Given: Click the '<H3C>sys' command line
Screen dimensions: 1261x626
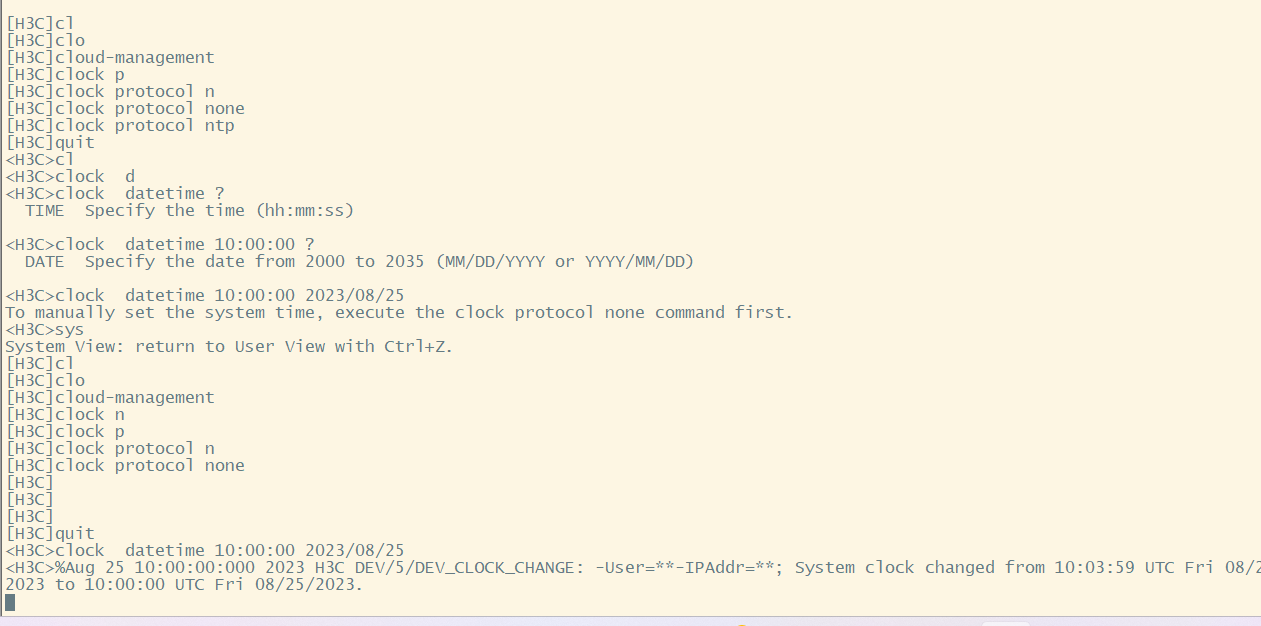Looking at the screenshot, I should (45, 330).
